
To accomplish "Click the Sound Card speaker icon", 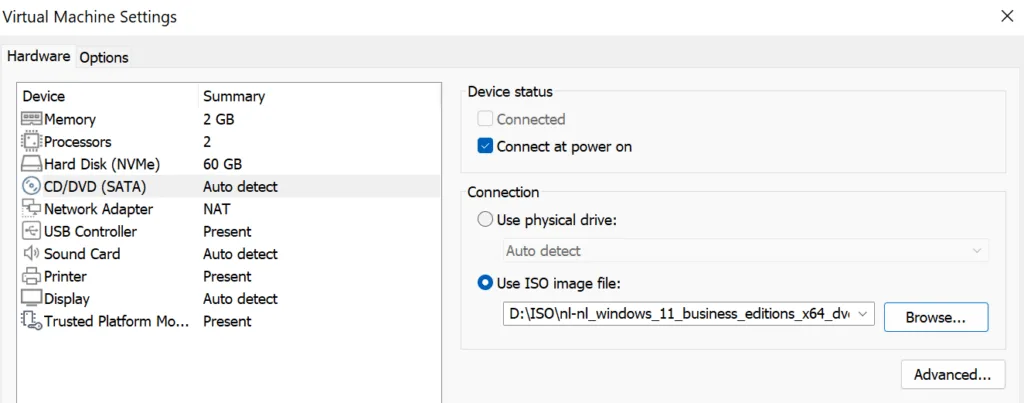I will click(31, 254).
